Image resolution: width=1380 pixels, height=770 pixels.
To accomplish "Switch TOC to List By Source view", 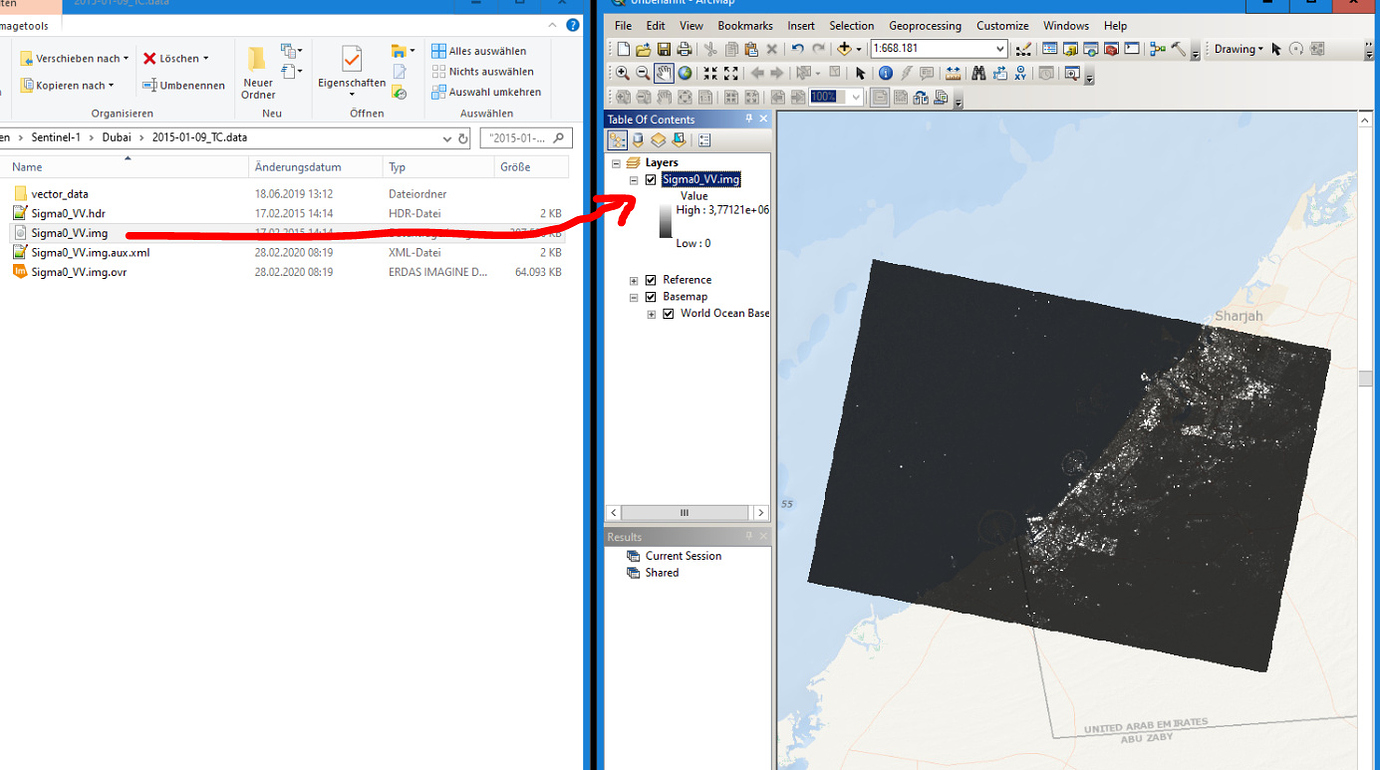I will tap(638, 140).
